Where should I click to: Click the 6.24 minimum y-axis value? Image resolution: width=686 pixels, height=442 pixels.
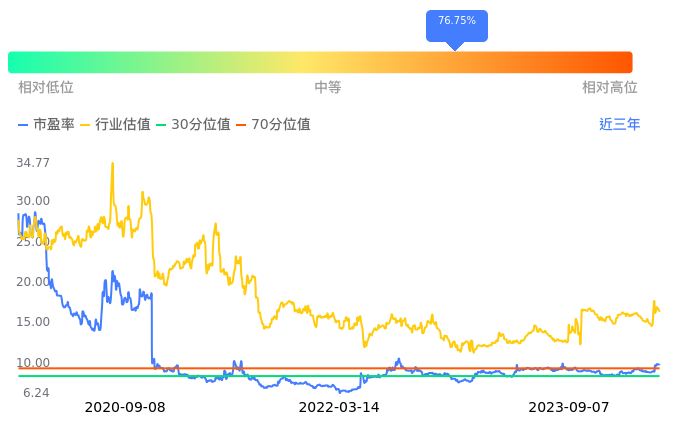coord(36,393)
